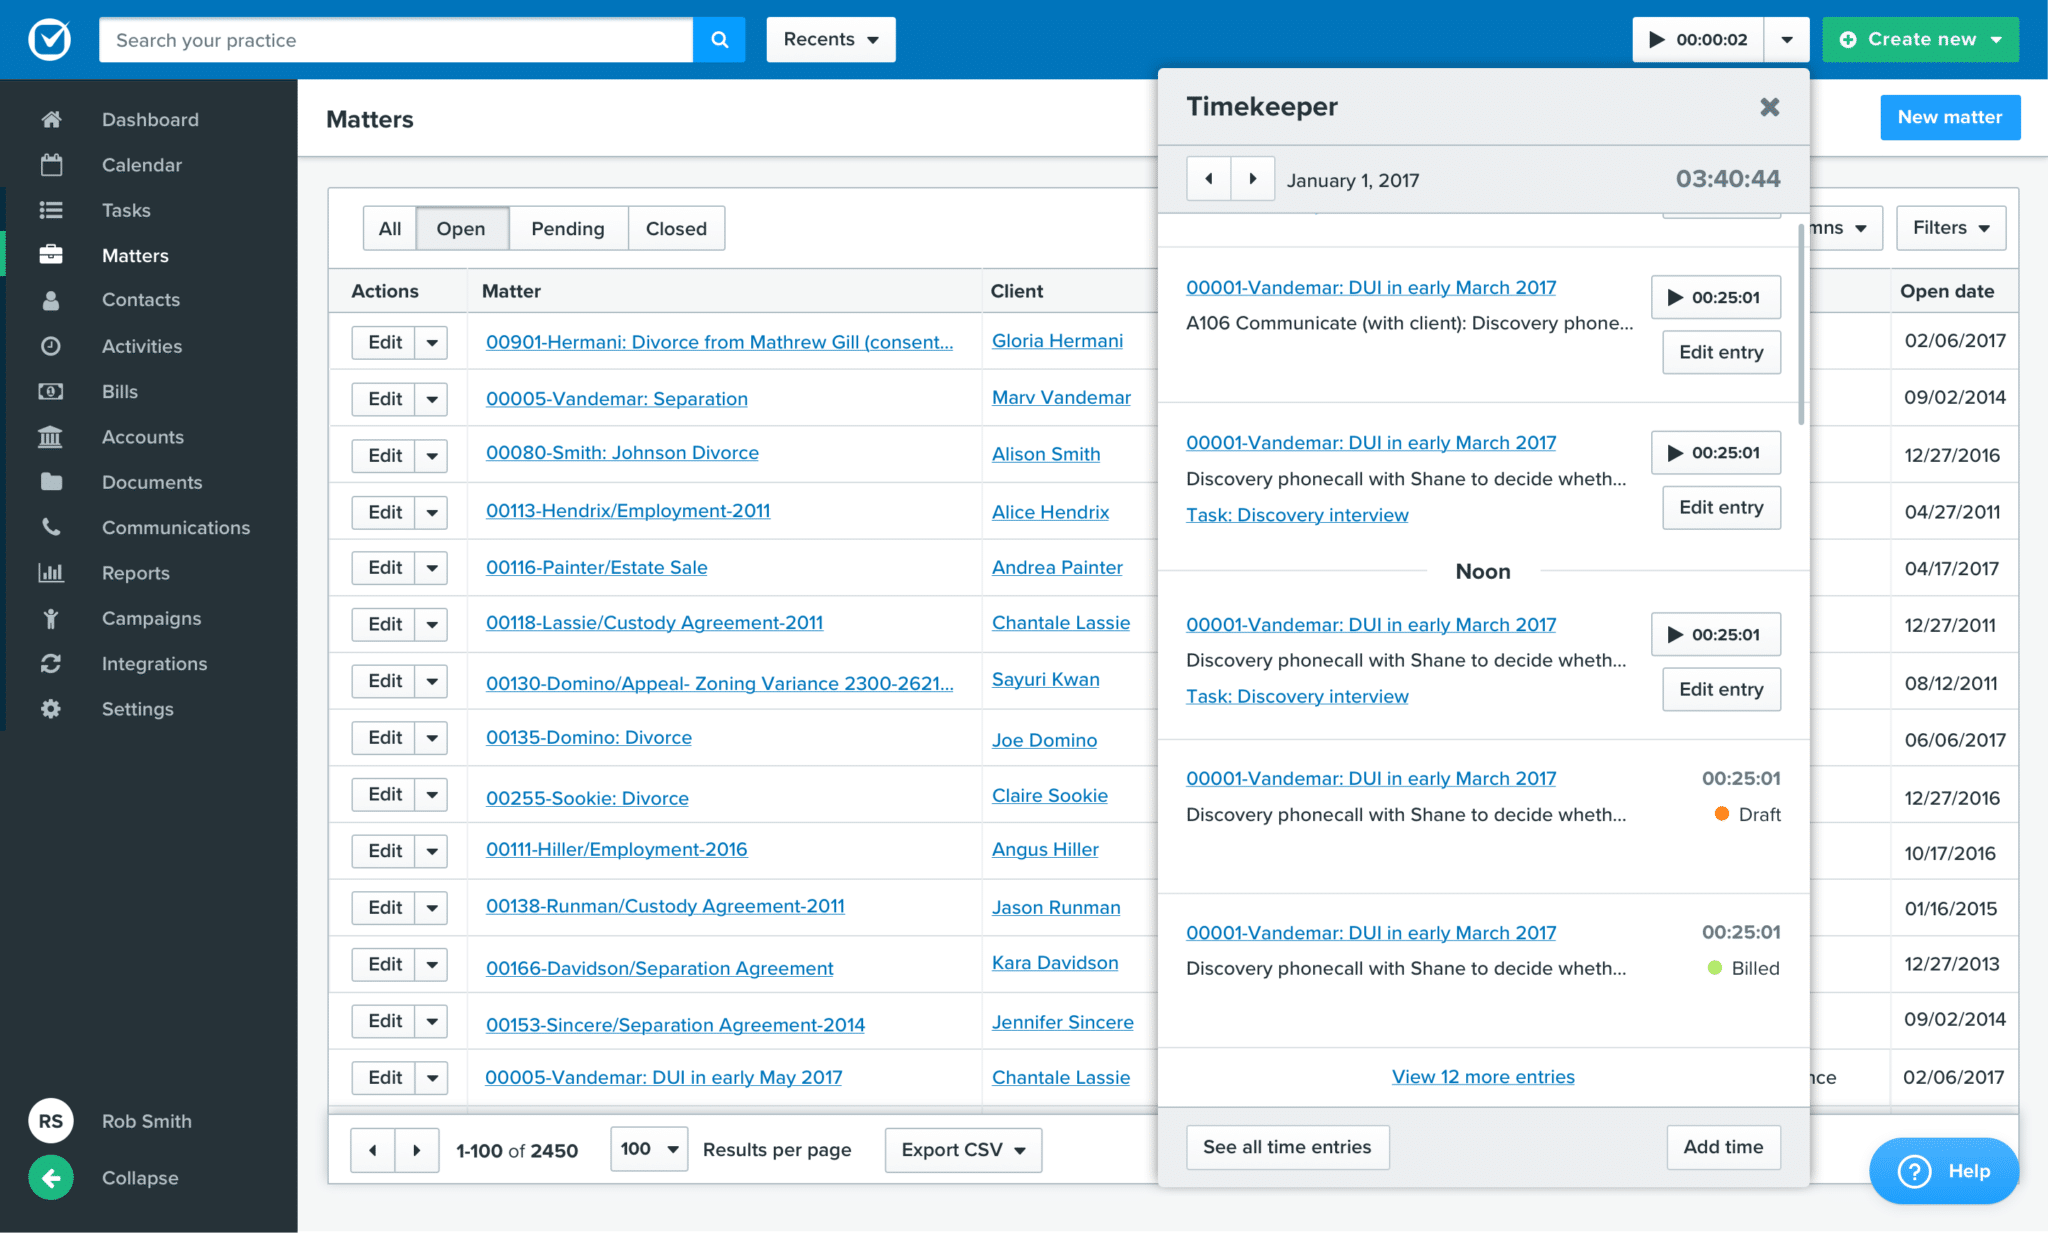This screenshot has height=1234, width=2048.
Task: Toggle the Columns filter in matters list
Action: coord(1833,228)
